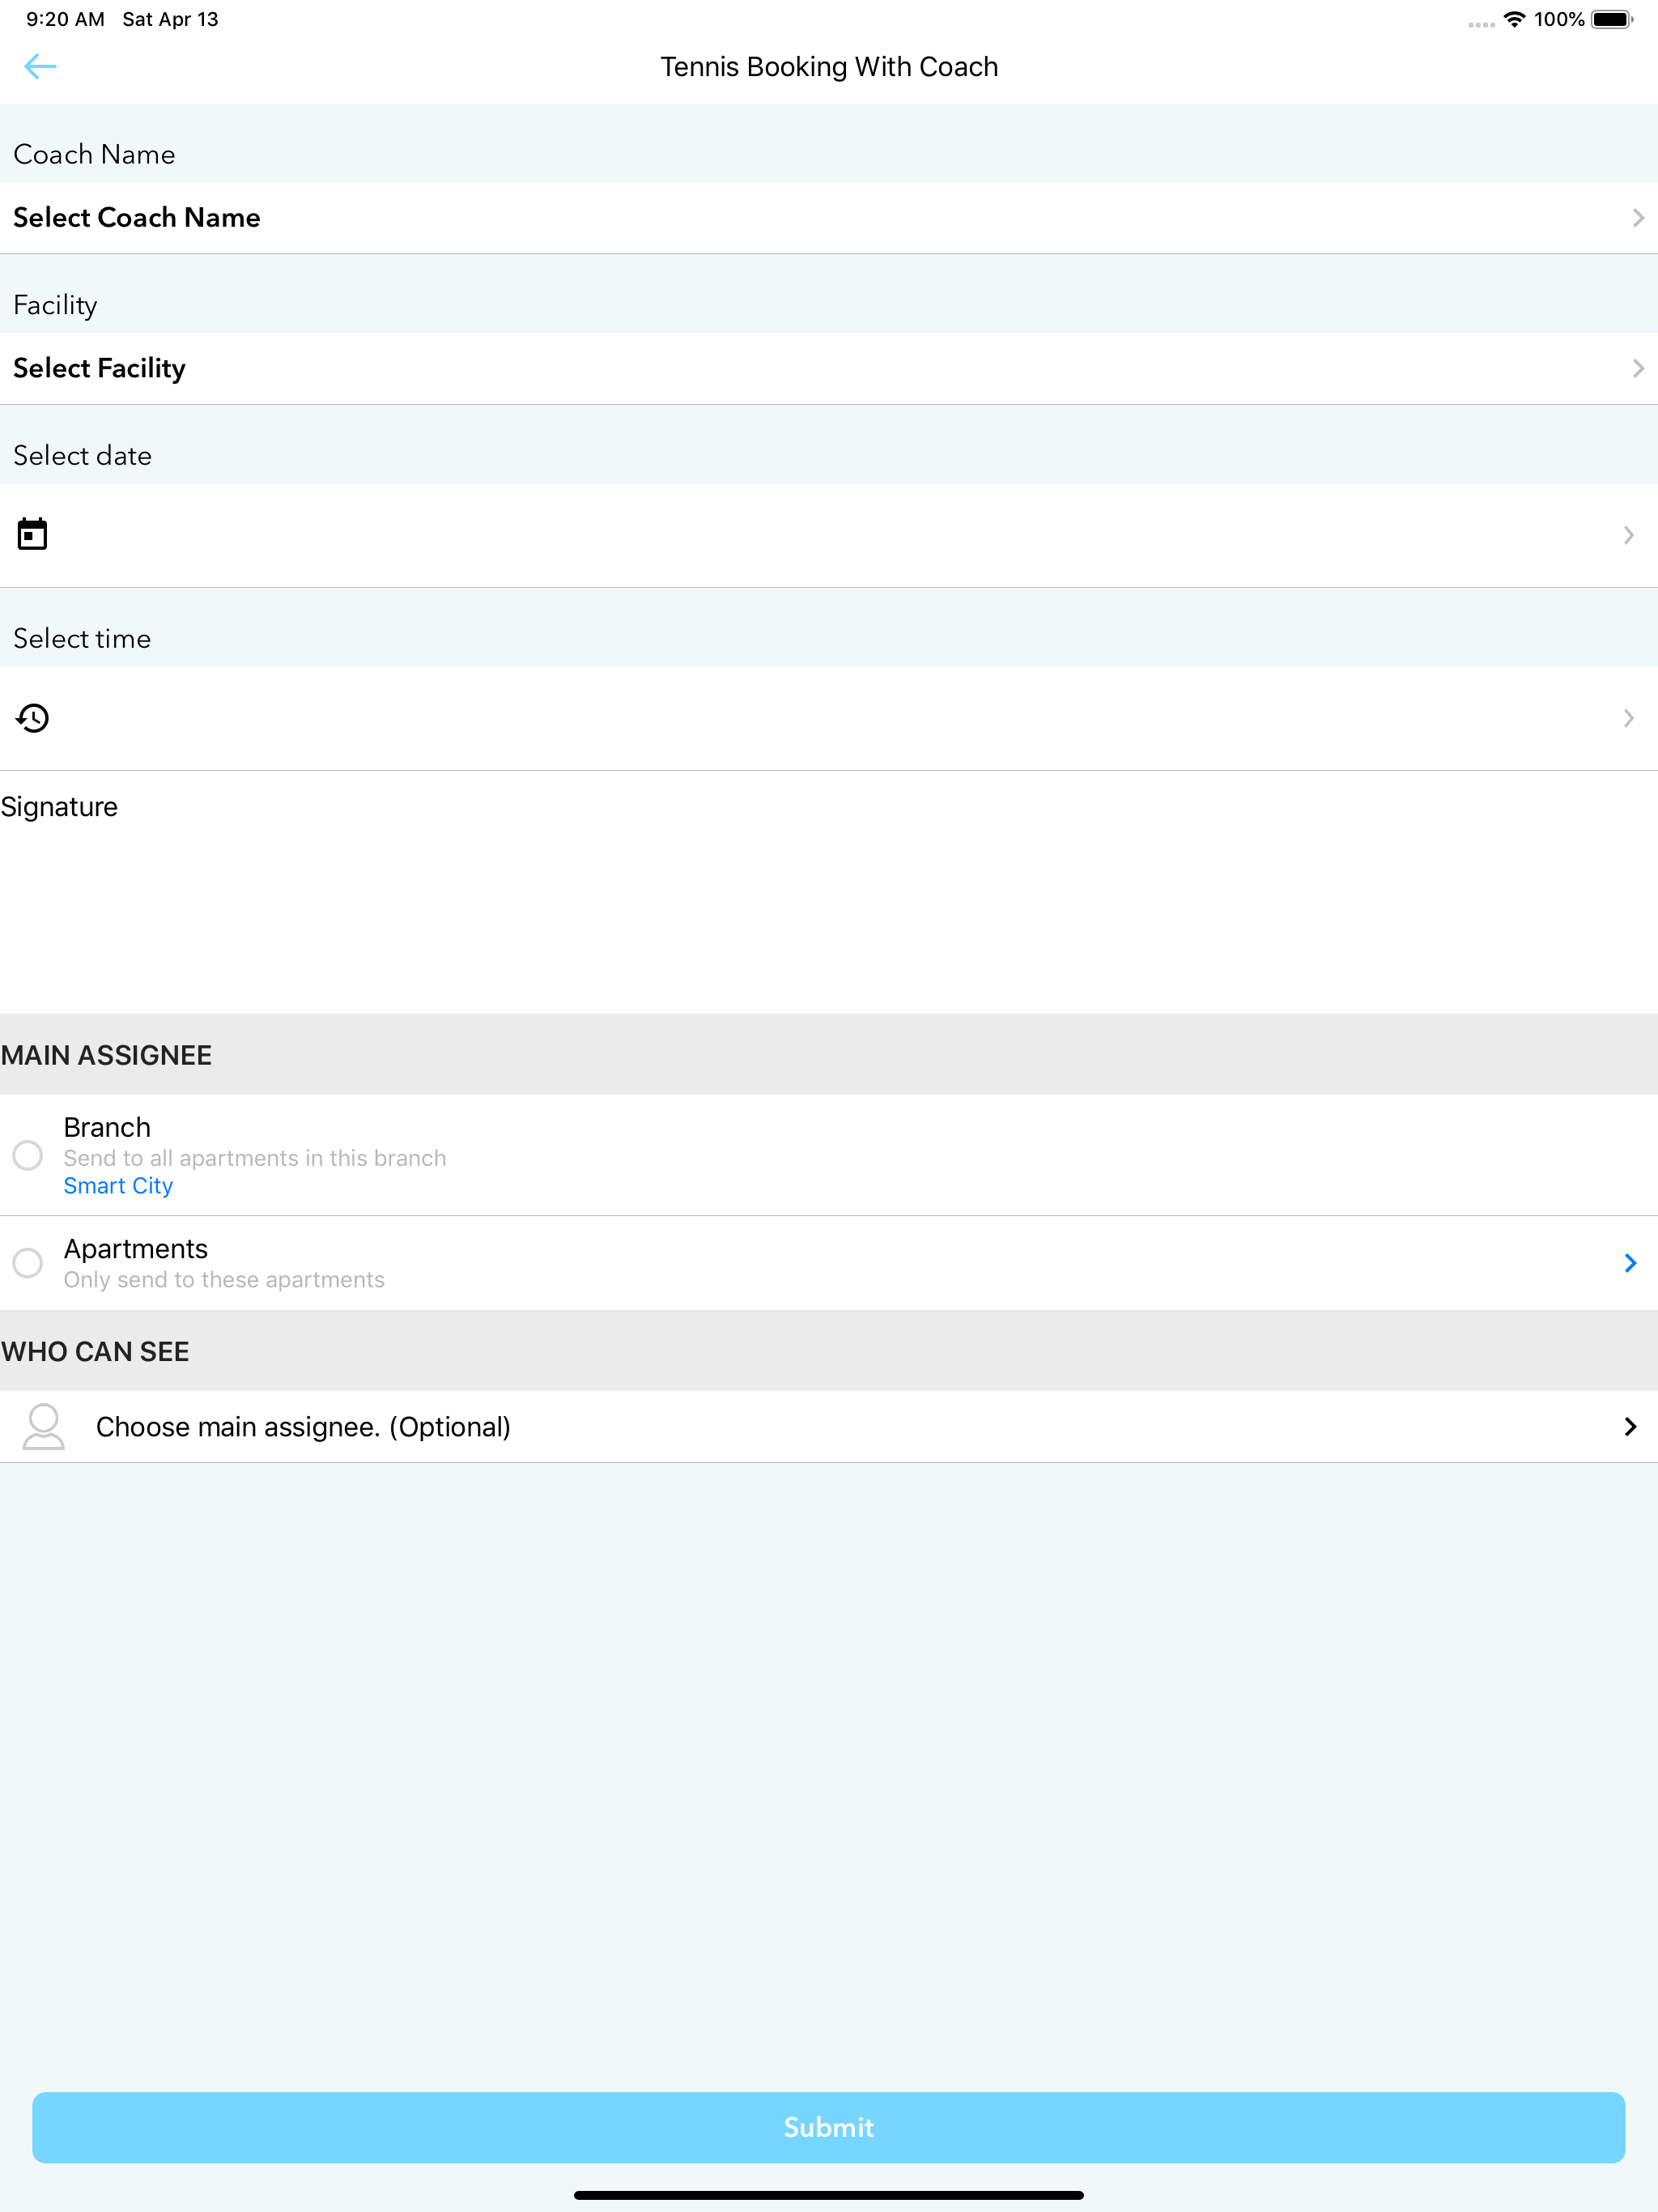Tap the calendar icon for date

[32, 534]
